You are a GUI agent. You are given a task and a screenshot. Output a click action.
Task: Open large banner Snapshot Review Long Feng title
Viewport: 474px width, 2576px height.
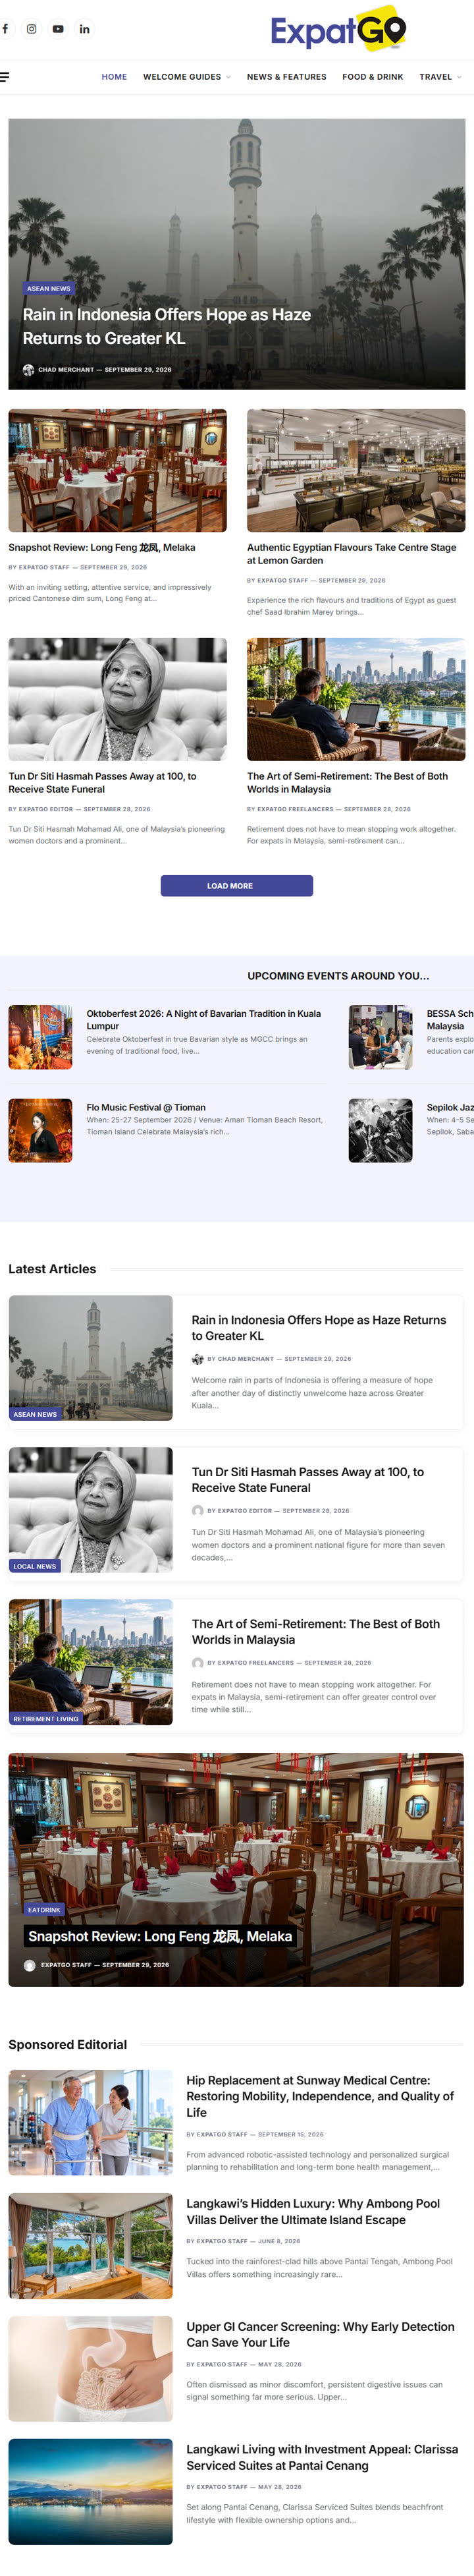pos(160,1936)
